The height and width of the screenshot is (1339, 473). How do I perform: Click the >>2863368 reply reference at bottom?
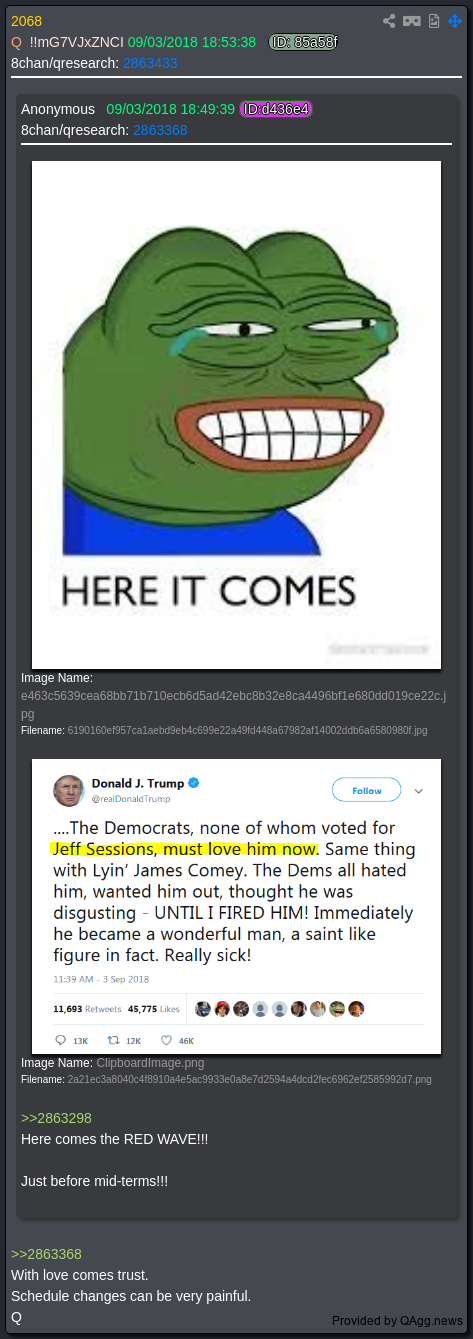pyautogui.click(x=46, y=1254)
